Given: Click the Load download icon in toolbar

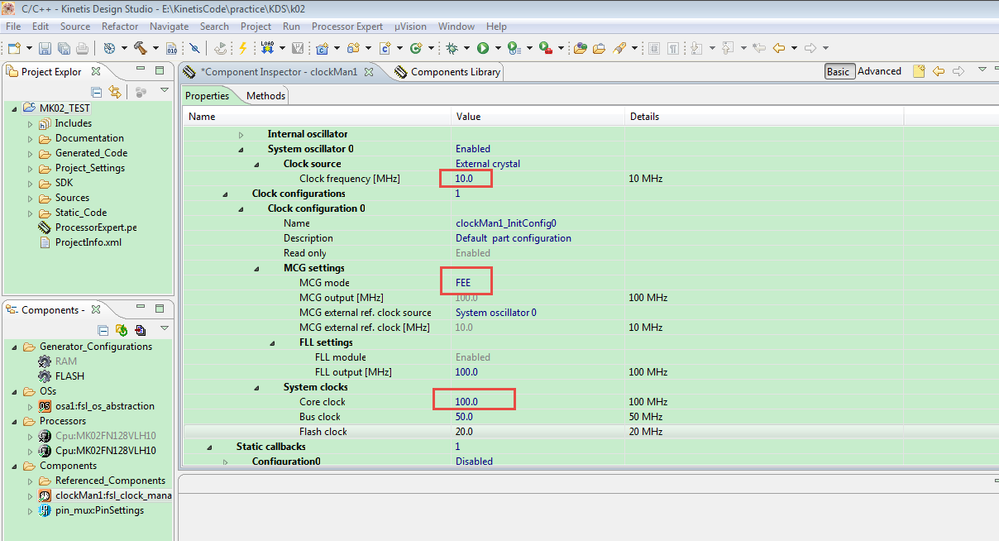Looking at the screenshot, I should [267, 48].
